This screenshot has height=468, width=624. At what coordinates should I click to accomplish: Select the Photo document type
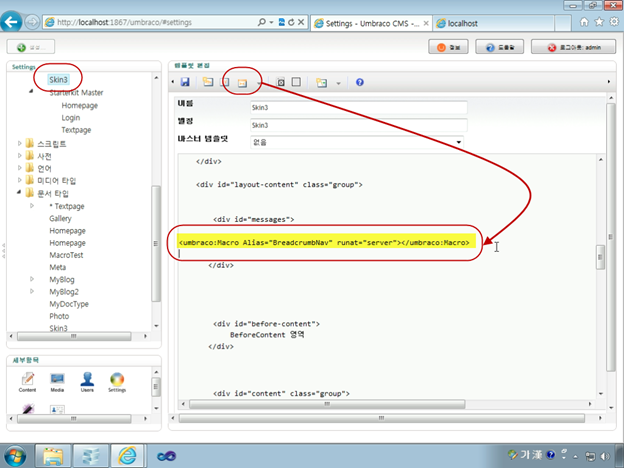tap(59, 316)
